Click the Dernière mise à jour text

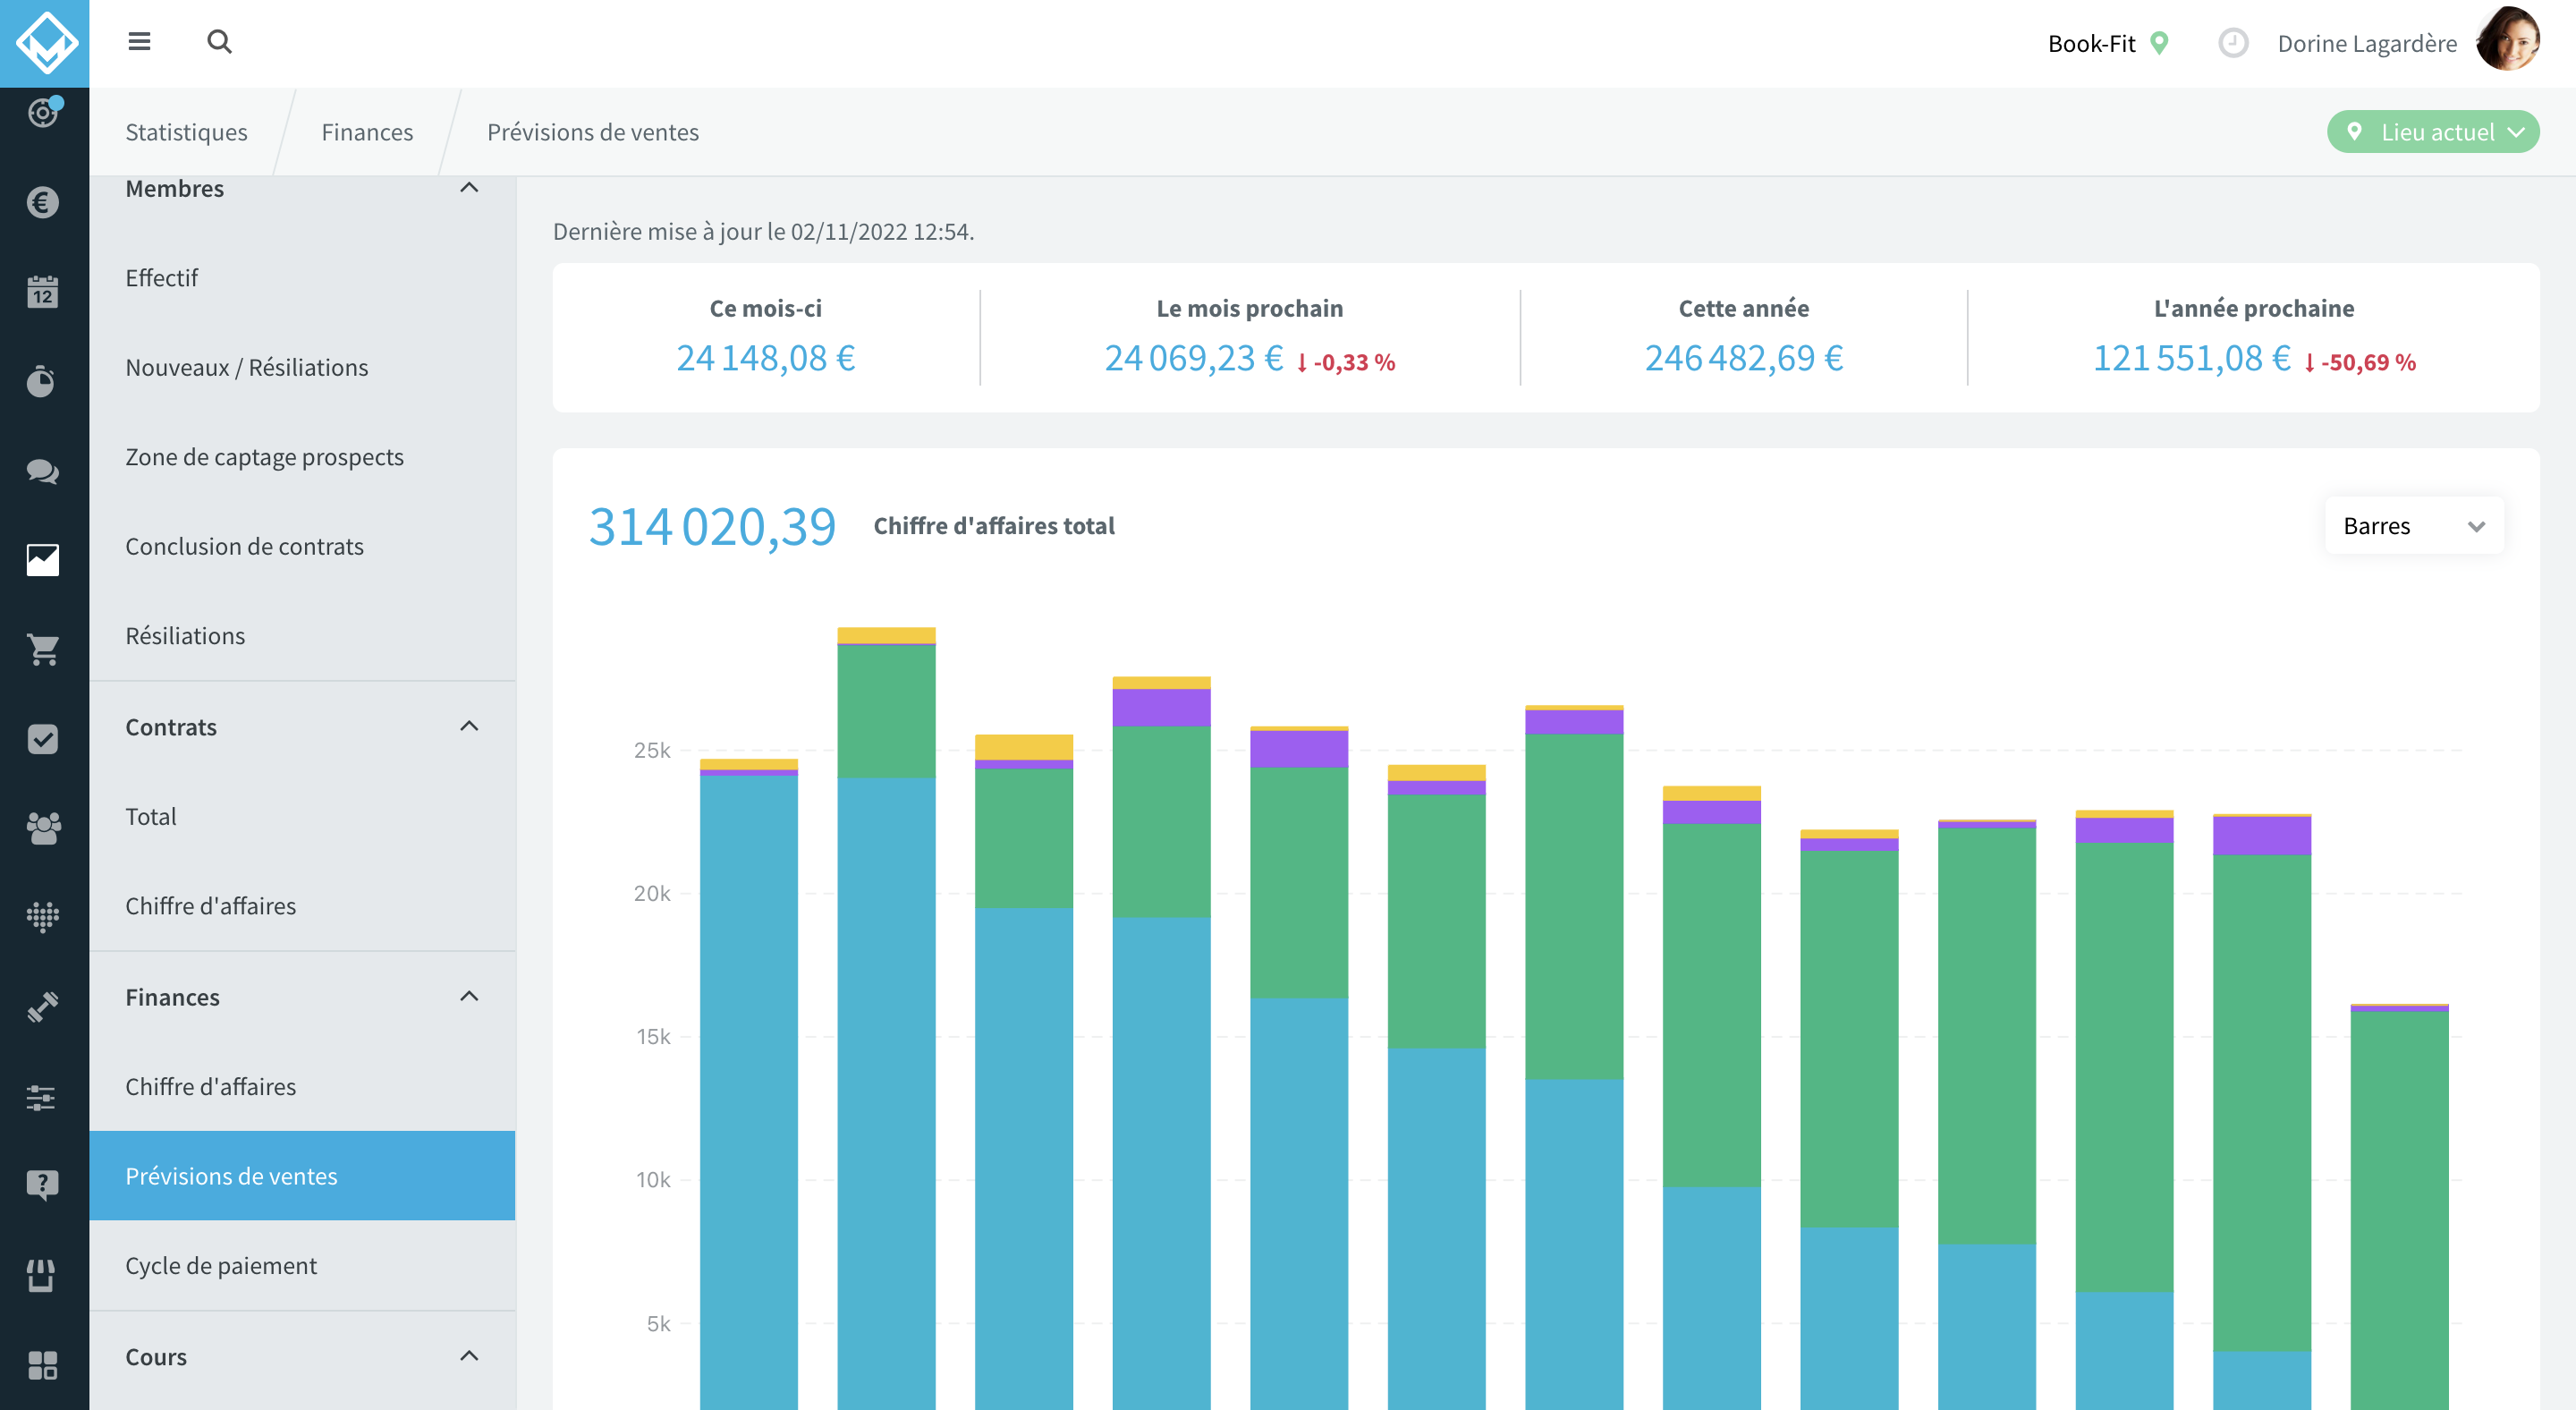(x=763, y=232)
